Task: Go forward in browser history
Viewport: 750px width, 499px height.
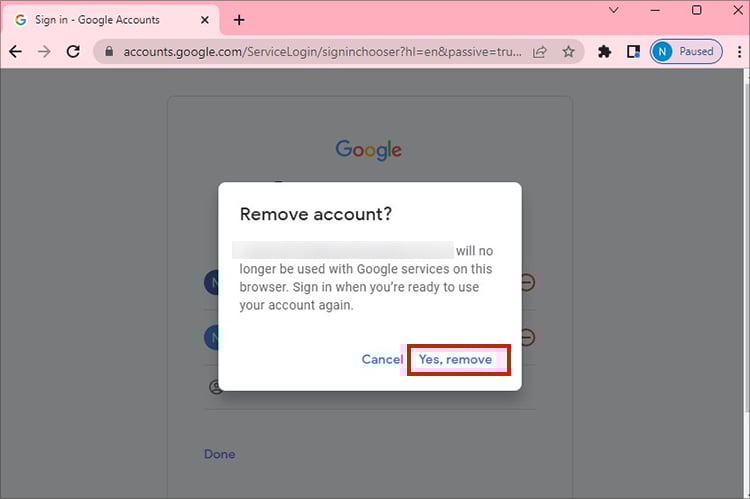Action: pos(44,51)
